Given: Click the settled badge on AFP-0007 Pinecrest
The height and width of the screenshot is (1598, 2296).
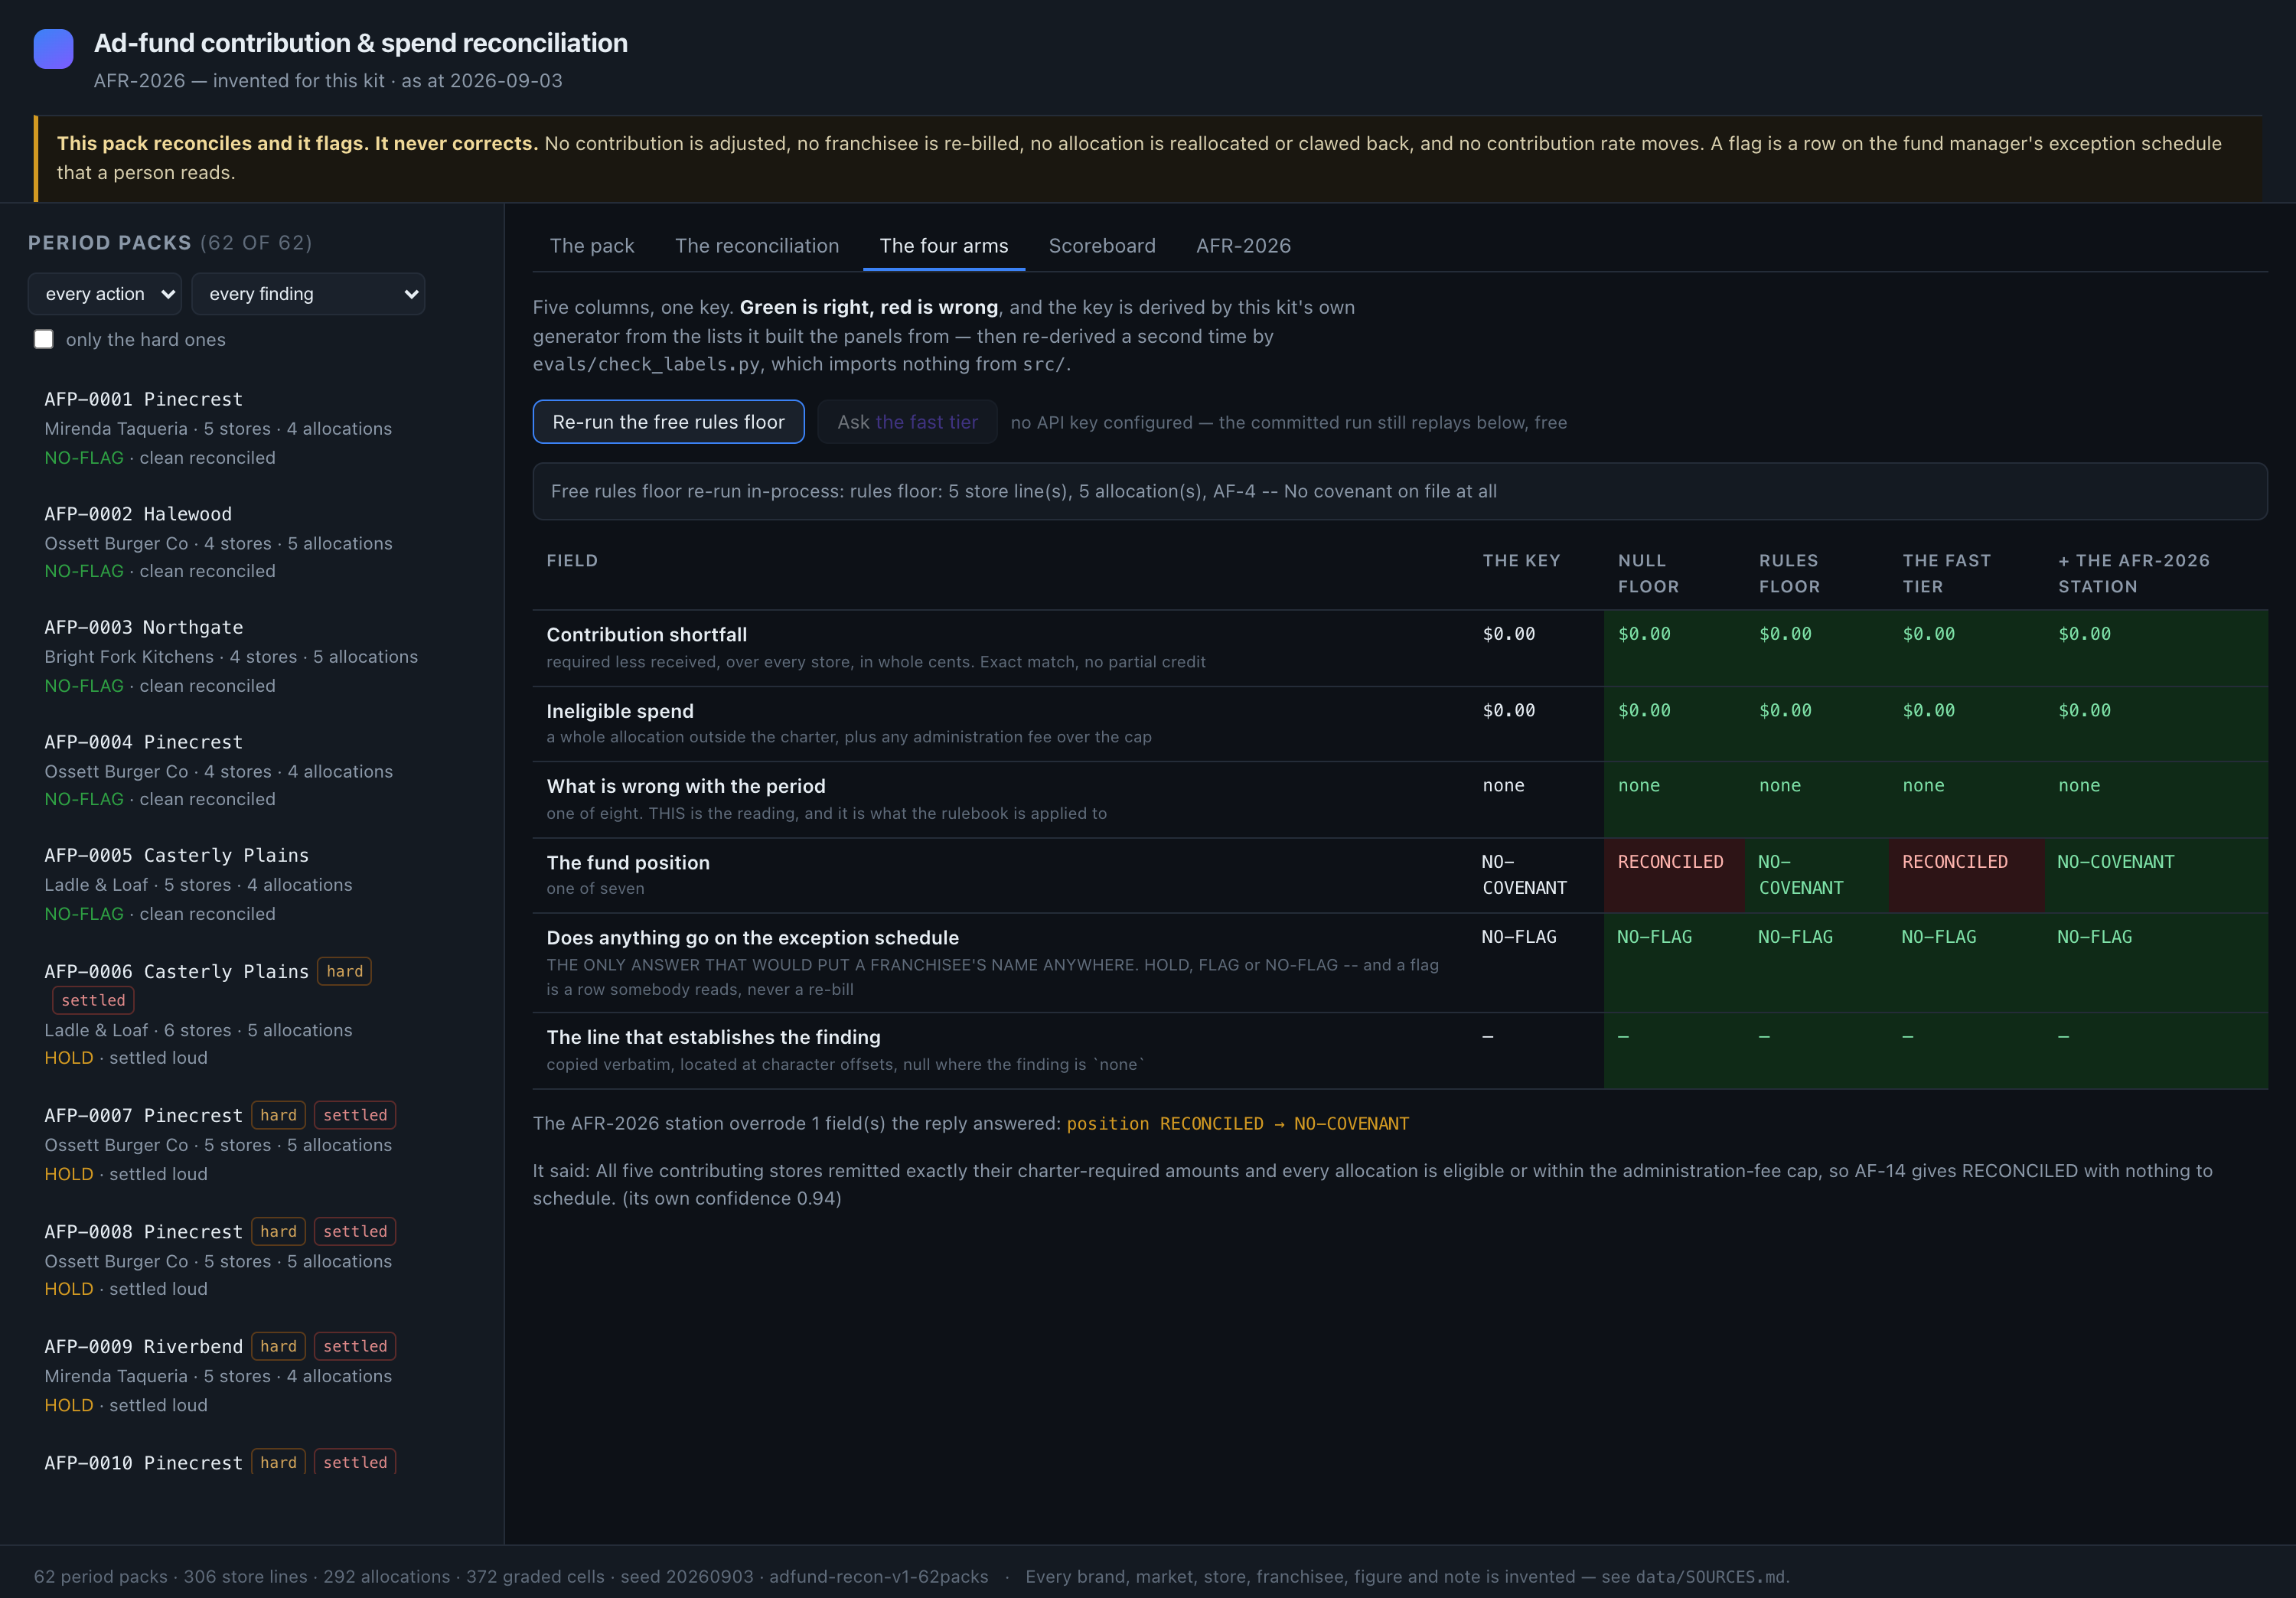Looking at the screenshot, I should coord(355,1115).
